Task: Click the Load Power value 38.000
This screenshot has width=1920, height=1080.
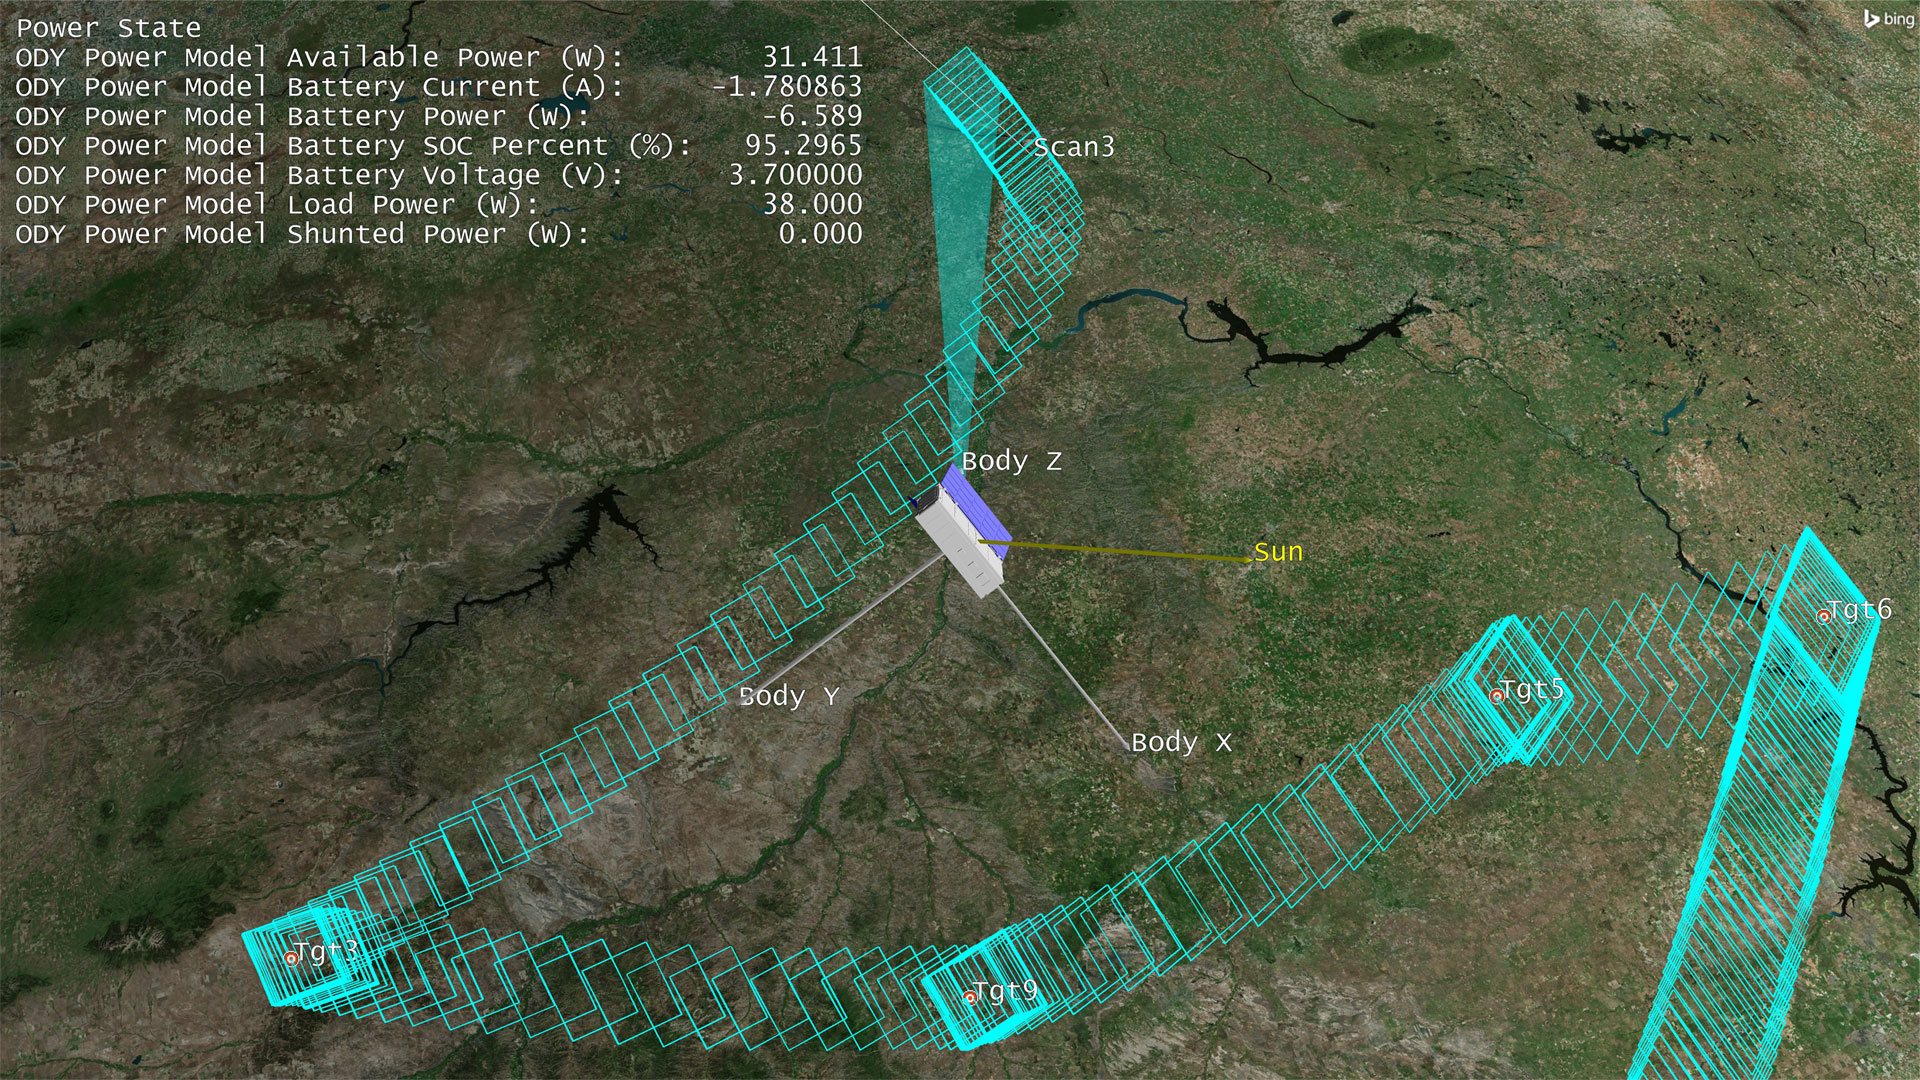Action: (x=812, y=204)
